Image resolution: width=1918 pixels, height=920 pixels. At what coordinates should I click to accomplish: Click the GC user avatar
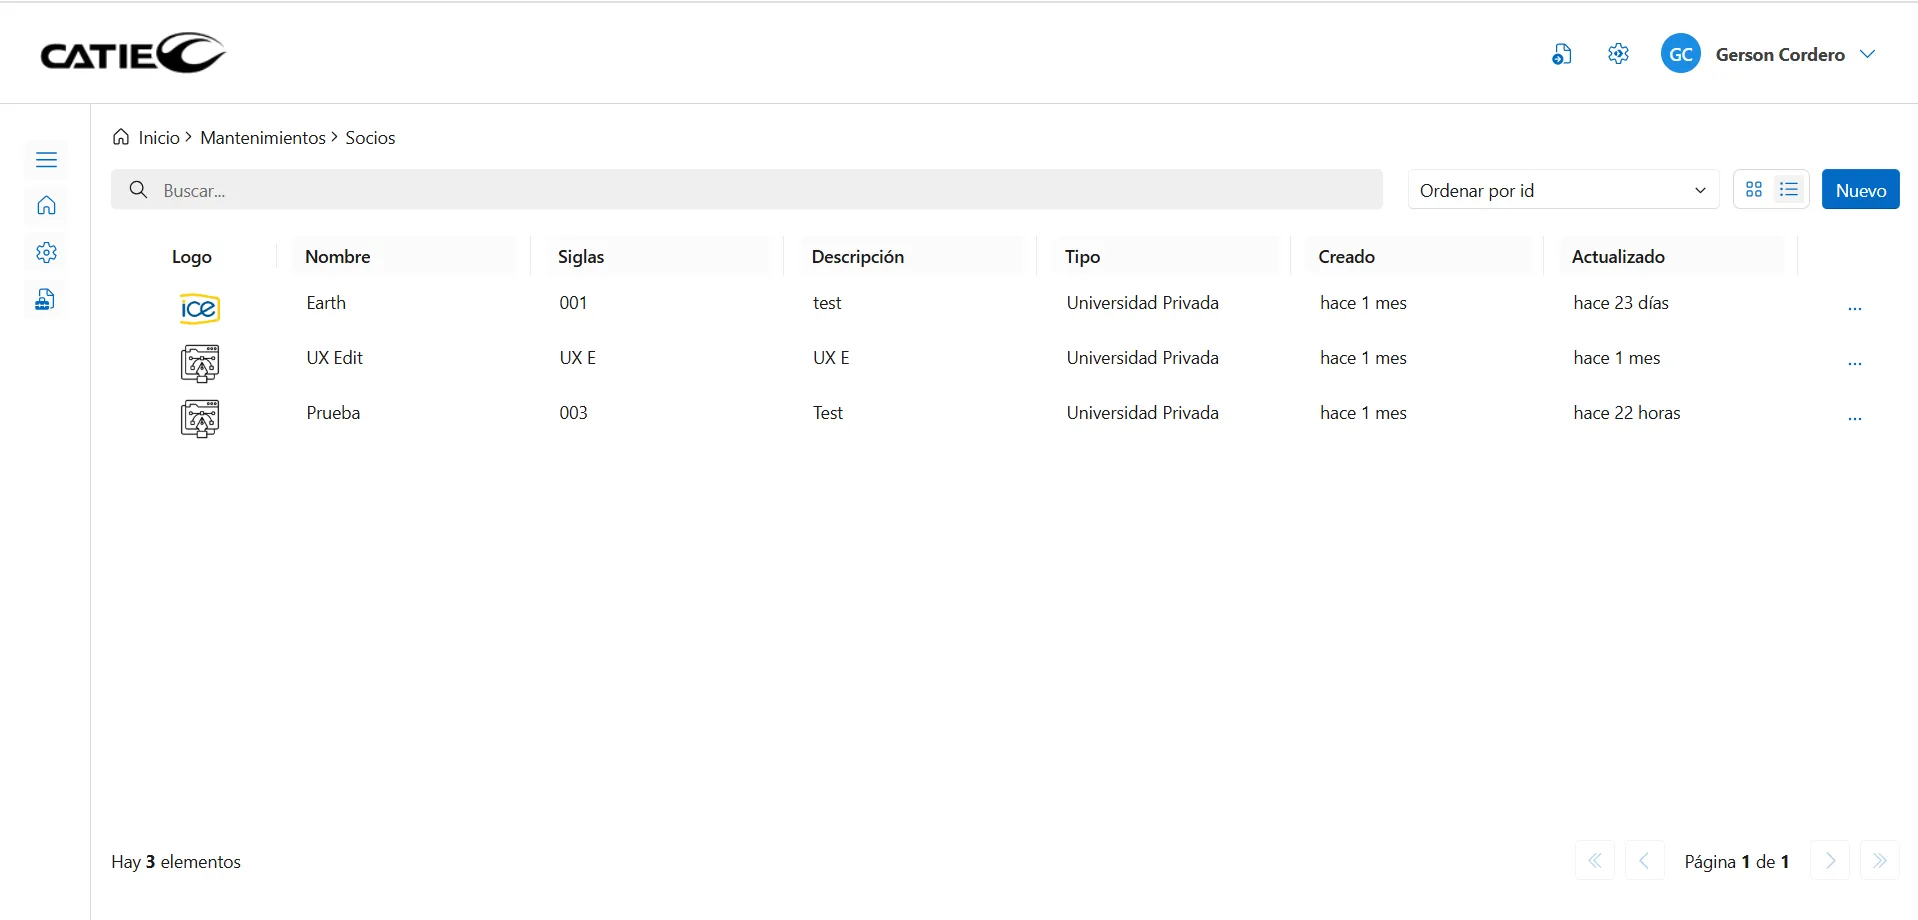(x=1680, y=54)
